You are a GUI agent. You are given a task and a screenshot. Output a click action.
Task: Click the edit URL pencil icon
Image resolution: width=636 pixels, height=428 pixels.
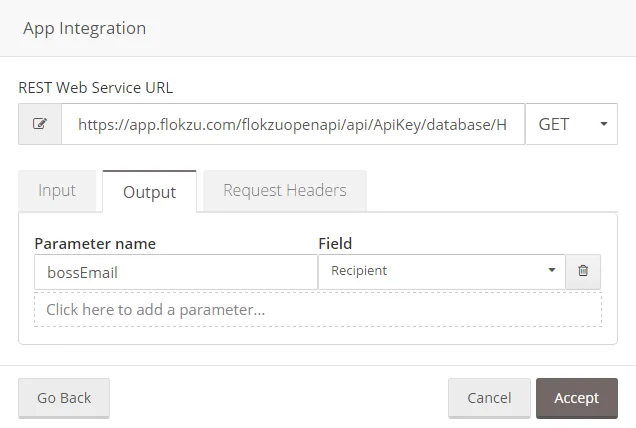click(40, 124)
